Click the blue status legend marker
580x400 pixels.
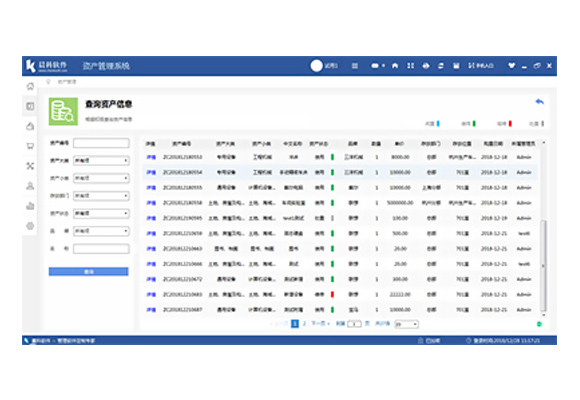pyautogui.click(x=438, y=124)
